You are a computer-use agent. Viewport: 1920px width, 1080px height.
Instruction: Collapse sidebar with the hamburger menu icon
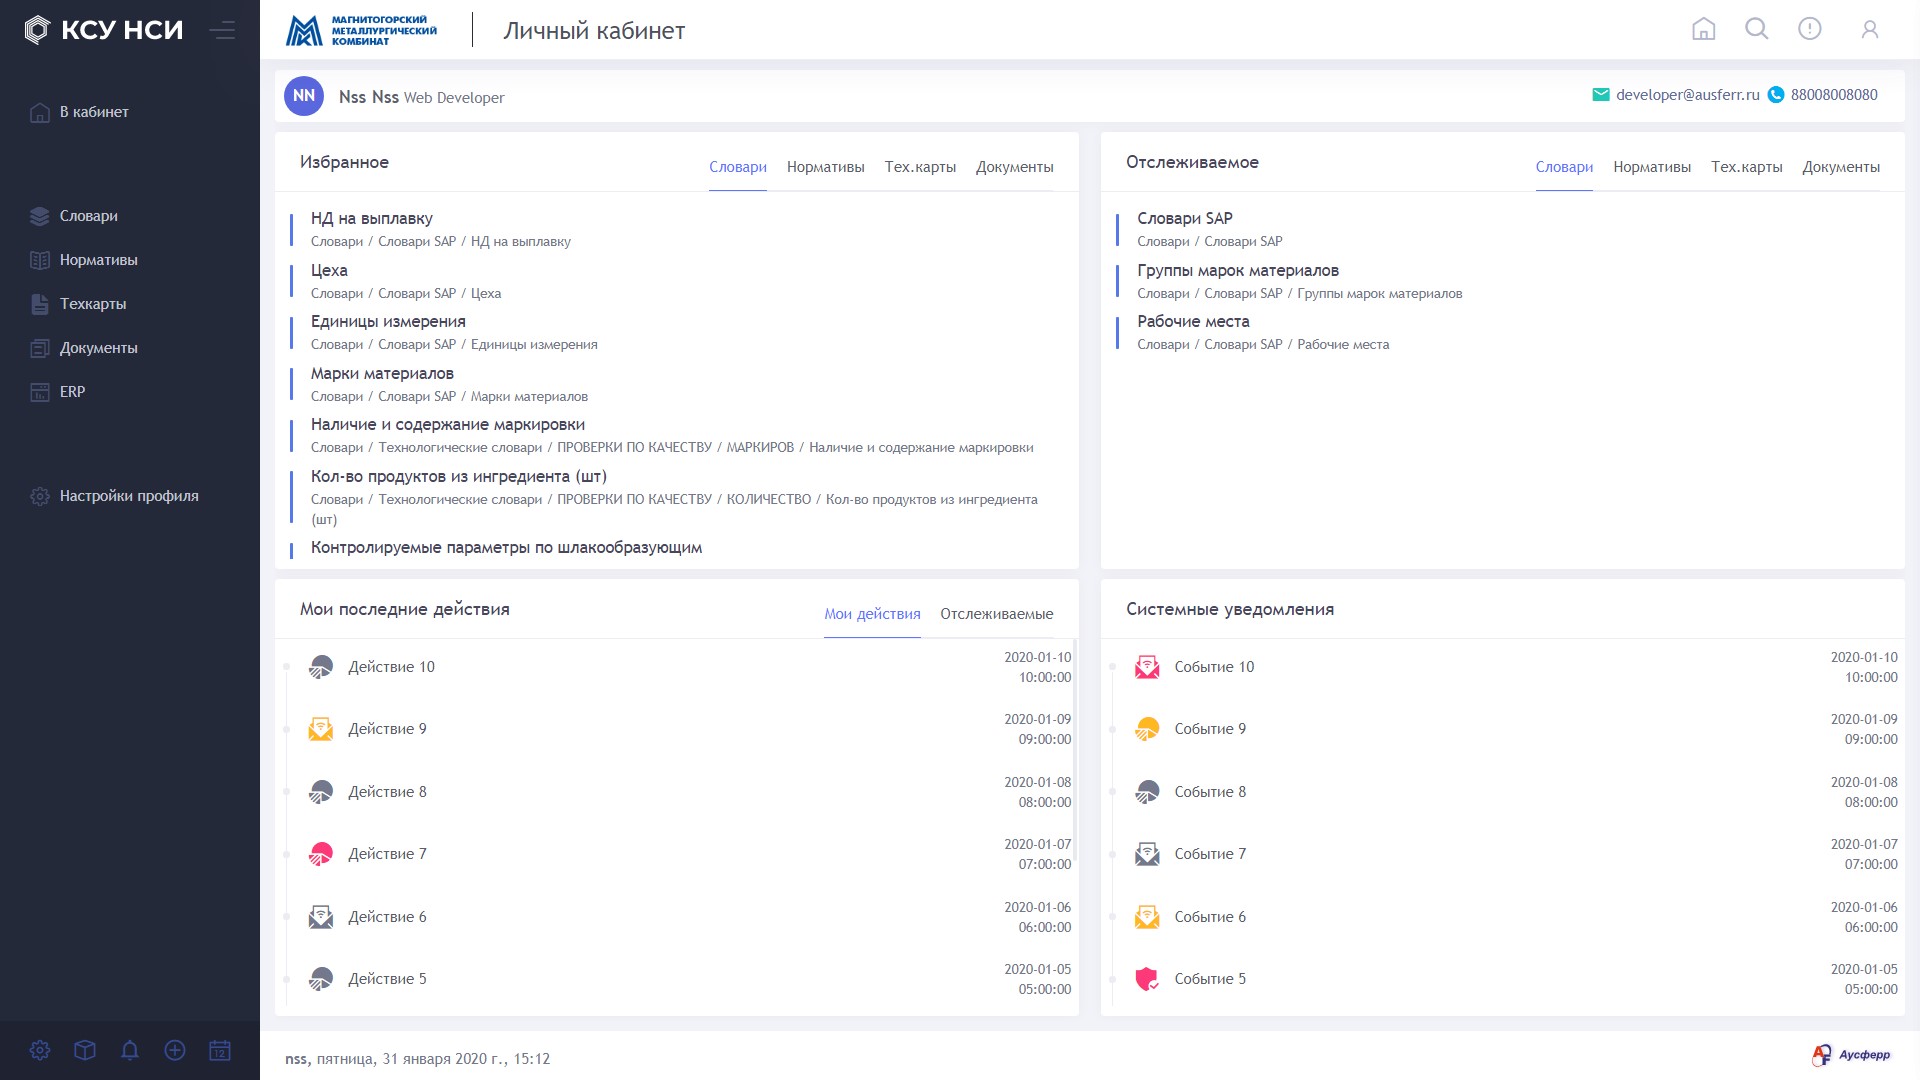click(222, 30)
